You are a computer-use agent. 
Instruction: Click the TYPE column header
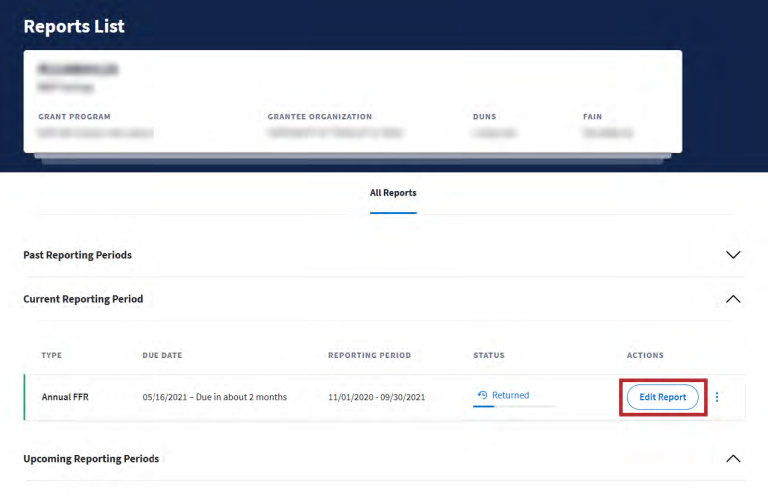click(x=51, y=356)
